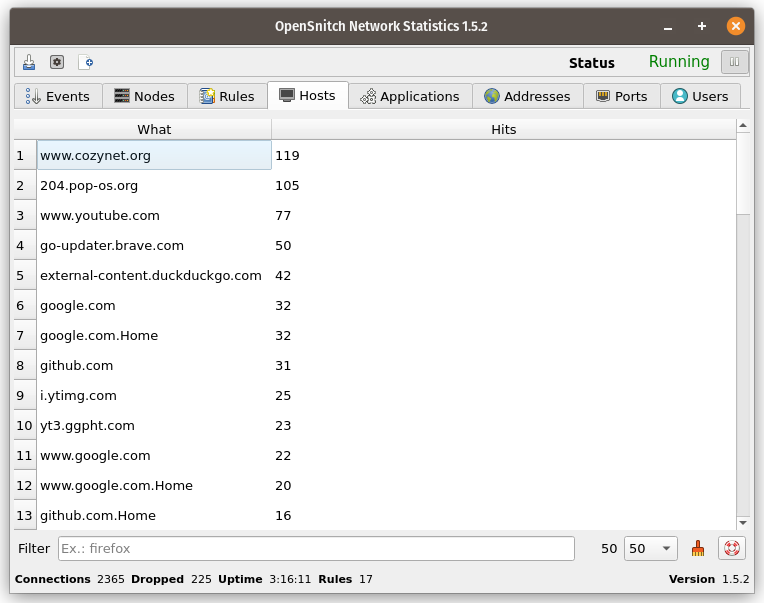Go to the Rules tab
The width and height of the screenshot is (764, 603).
(227, 96)
